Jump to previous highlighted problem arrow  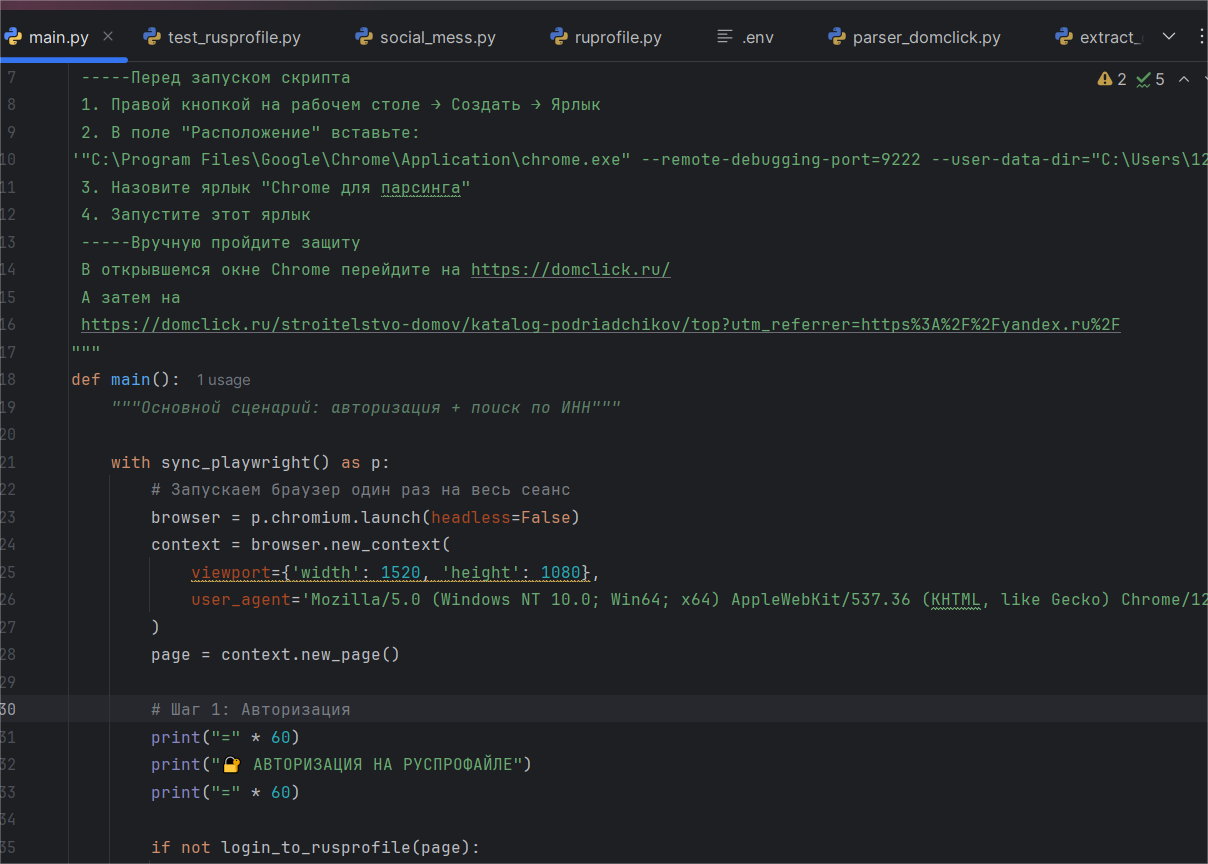click(1184, 79)
